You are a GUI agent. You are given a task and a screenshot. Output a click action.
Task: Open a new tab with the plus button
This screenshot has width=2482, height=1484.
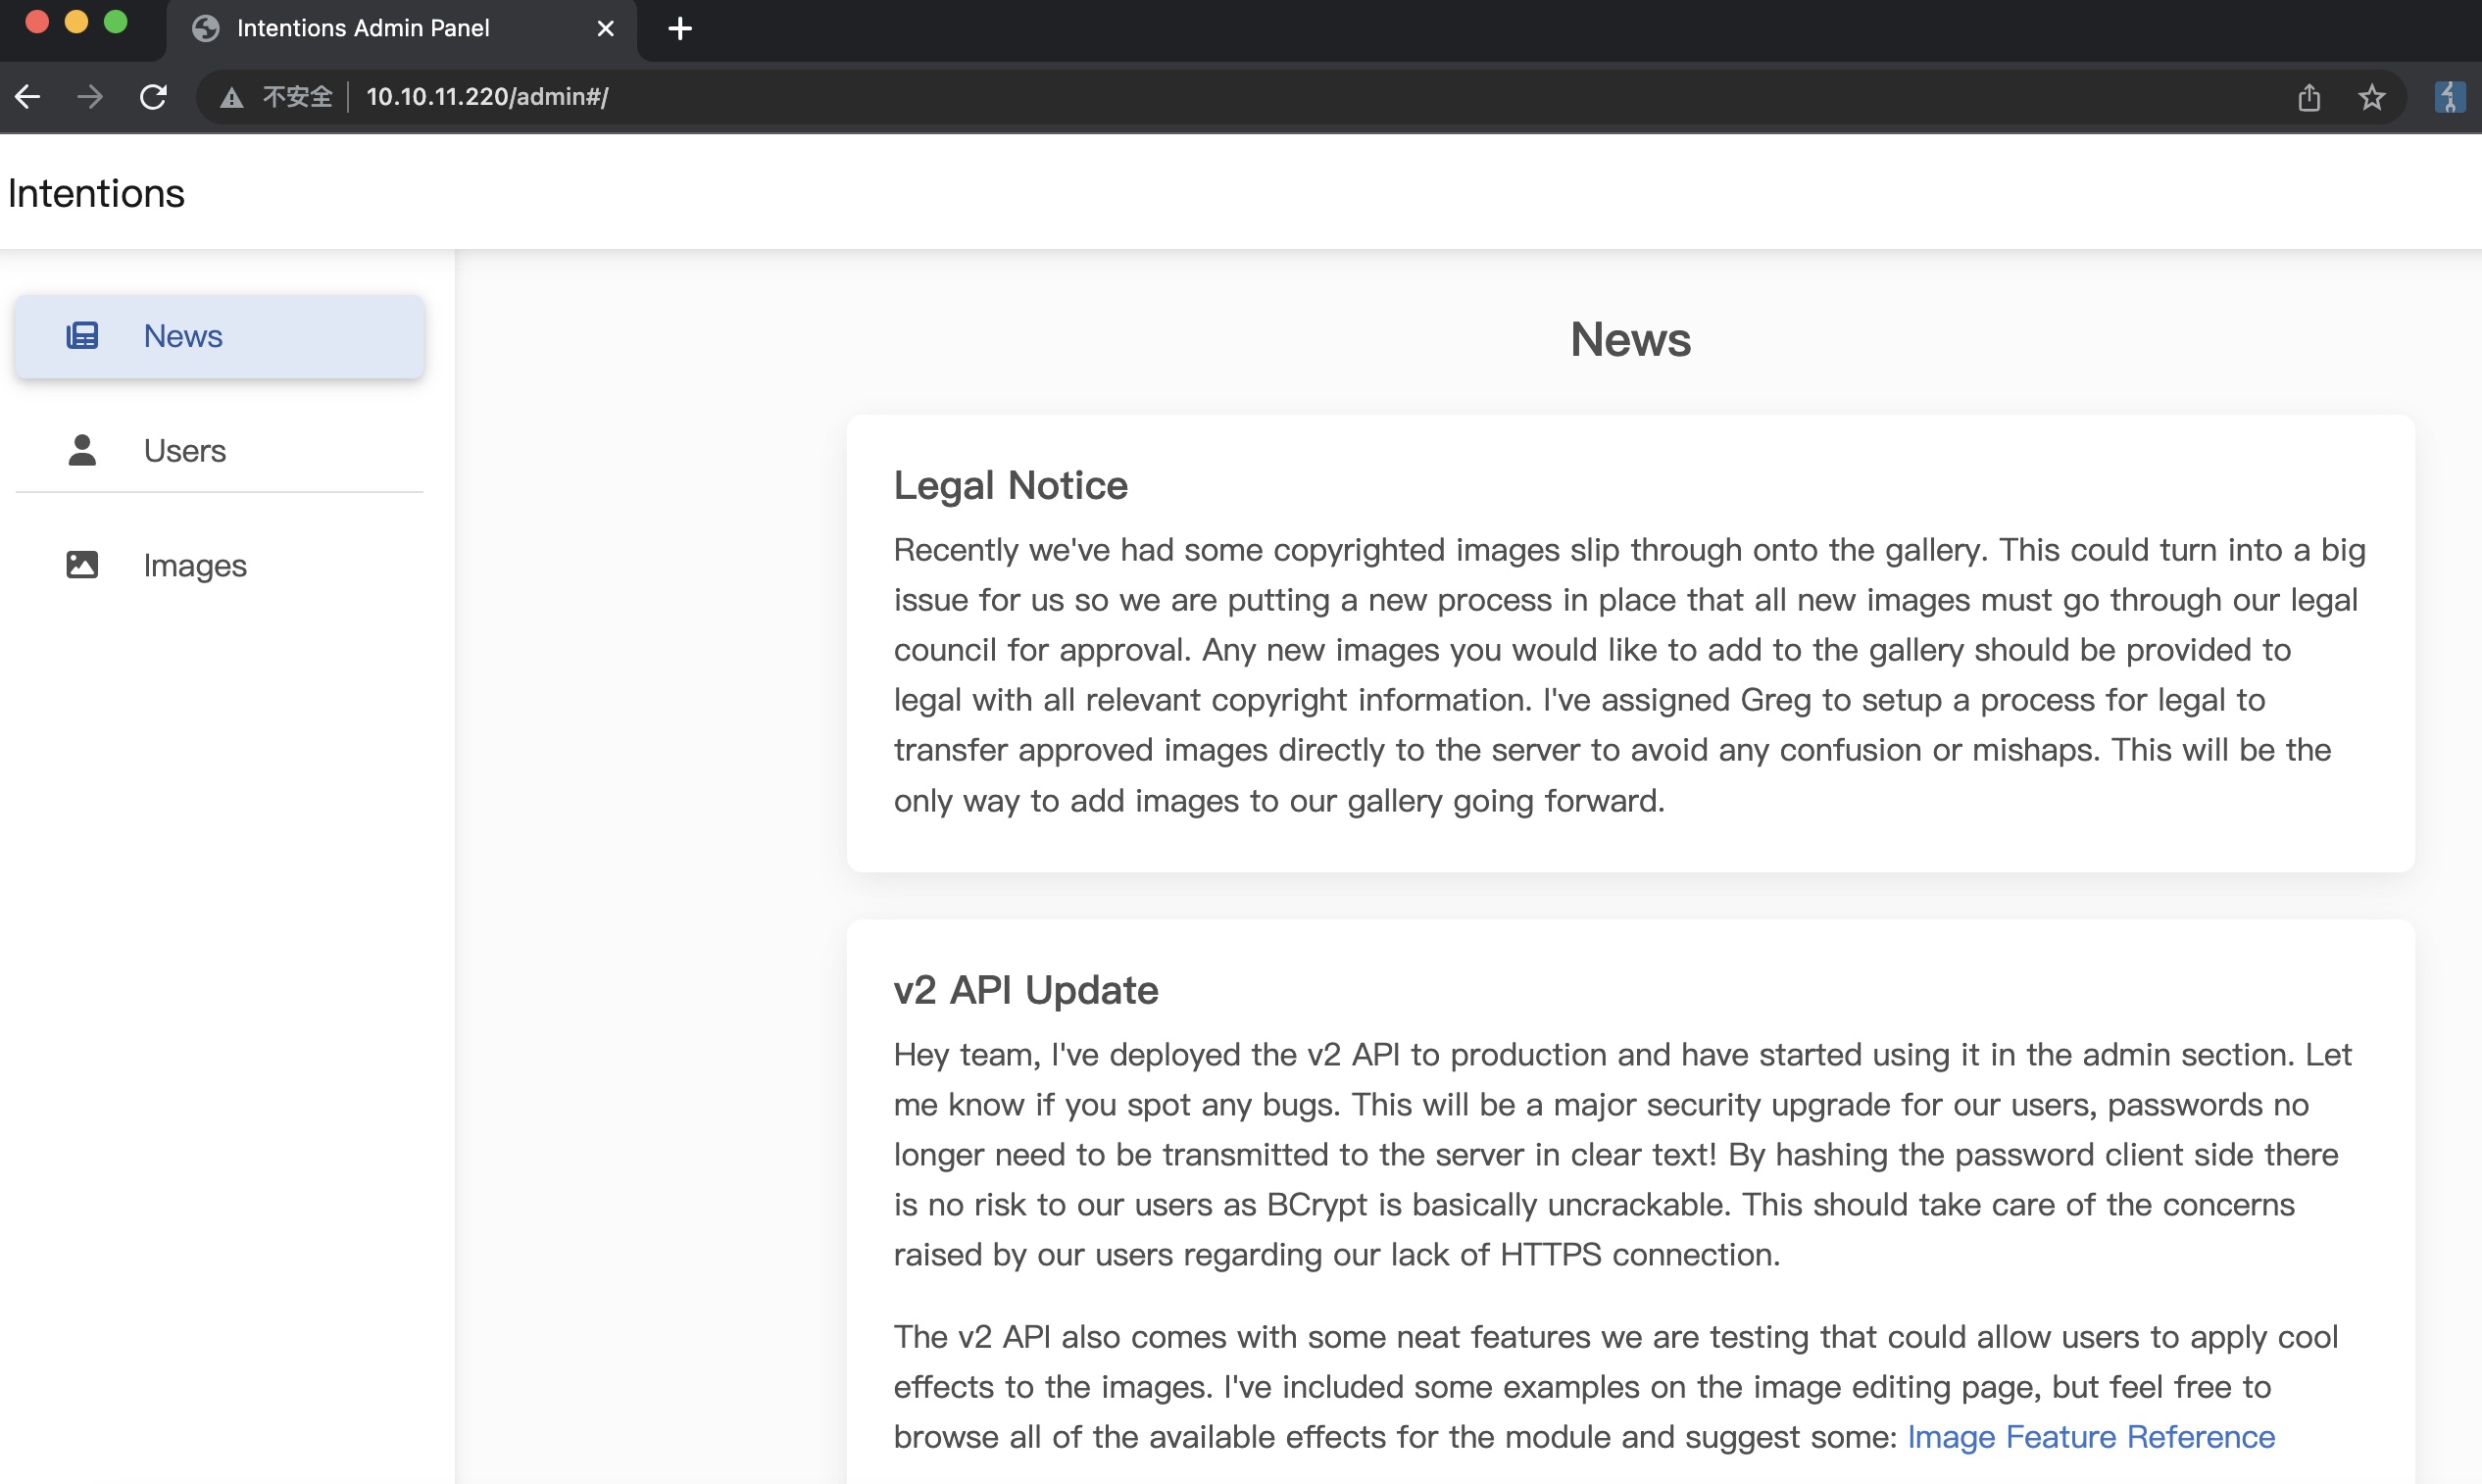click(680, 28)
